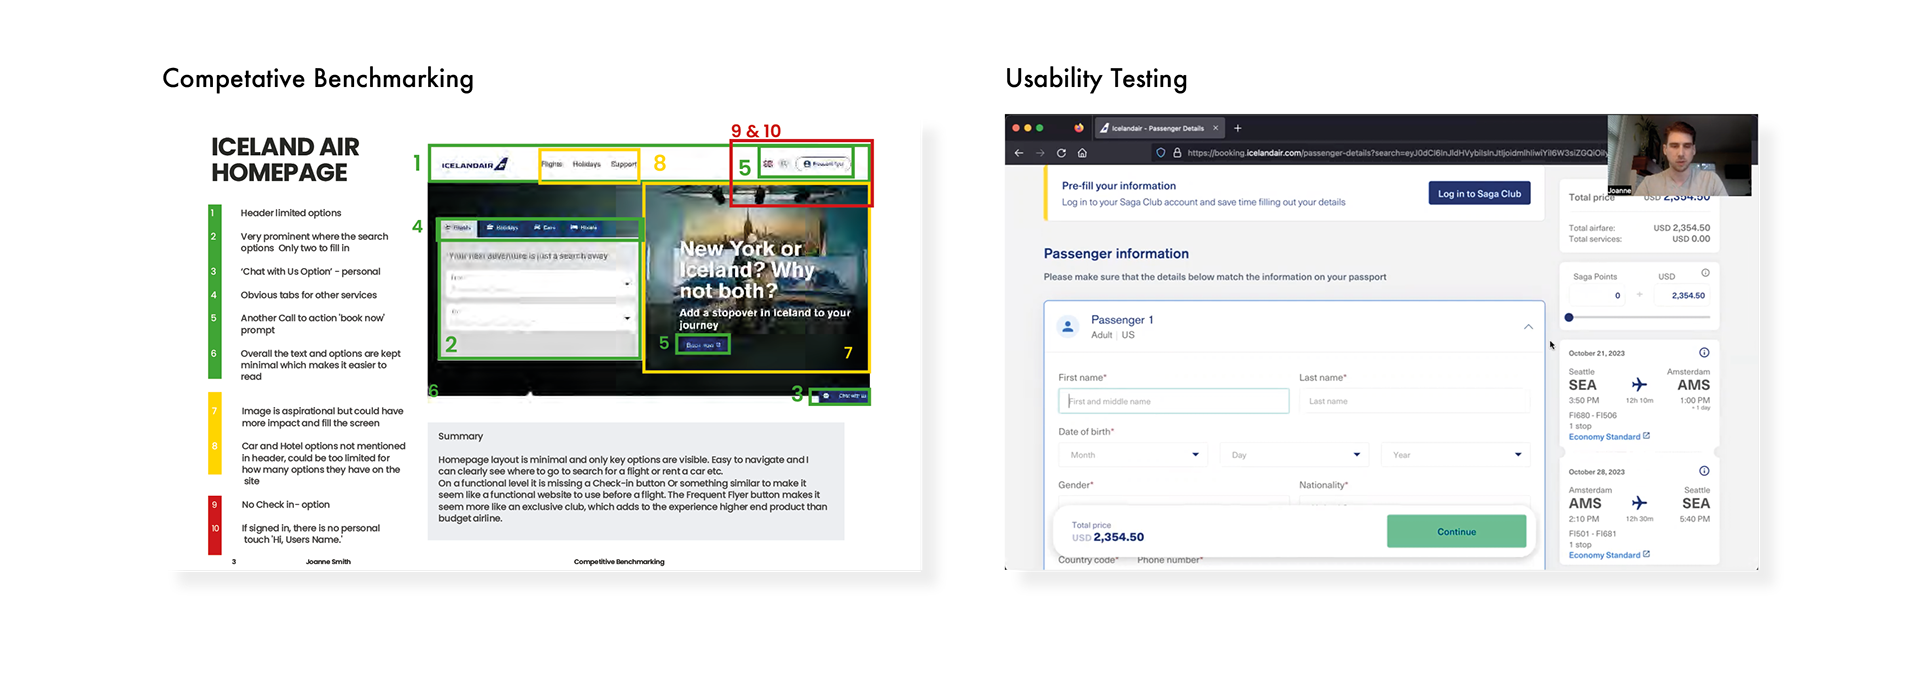Click airplane icon on AMS to SEA flight
The height and width of the screenshot is (685, 1920).
[x=1639, y=502]
